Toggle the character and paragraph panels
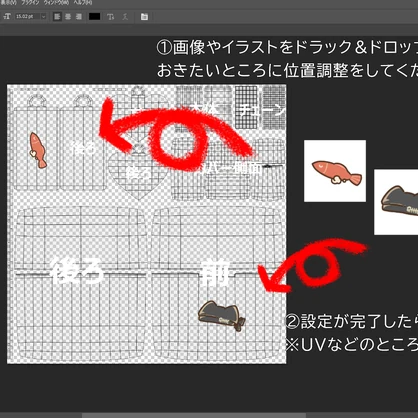 144,17
